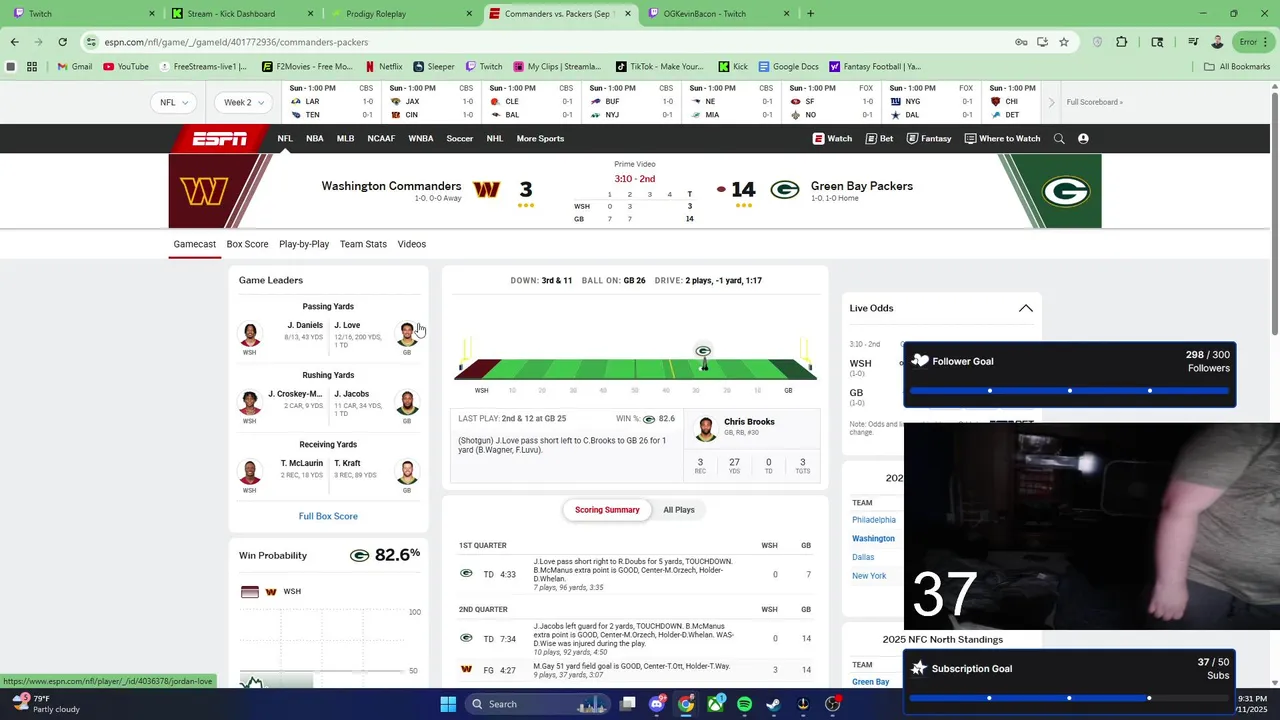Open the Fantasy Football bookmark
The width and height of the screenshot is (1280, 720).
point(875,67)
